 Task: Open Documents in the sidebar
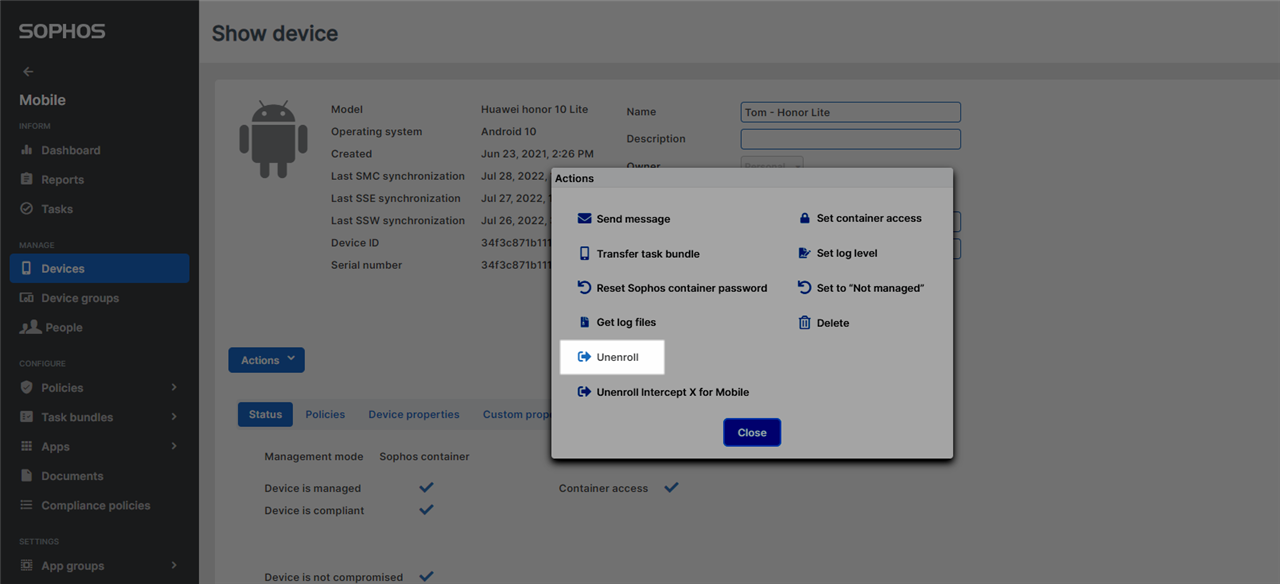72,476
